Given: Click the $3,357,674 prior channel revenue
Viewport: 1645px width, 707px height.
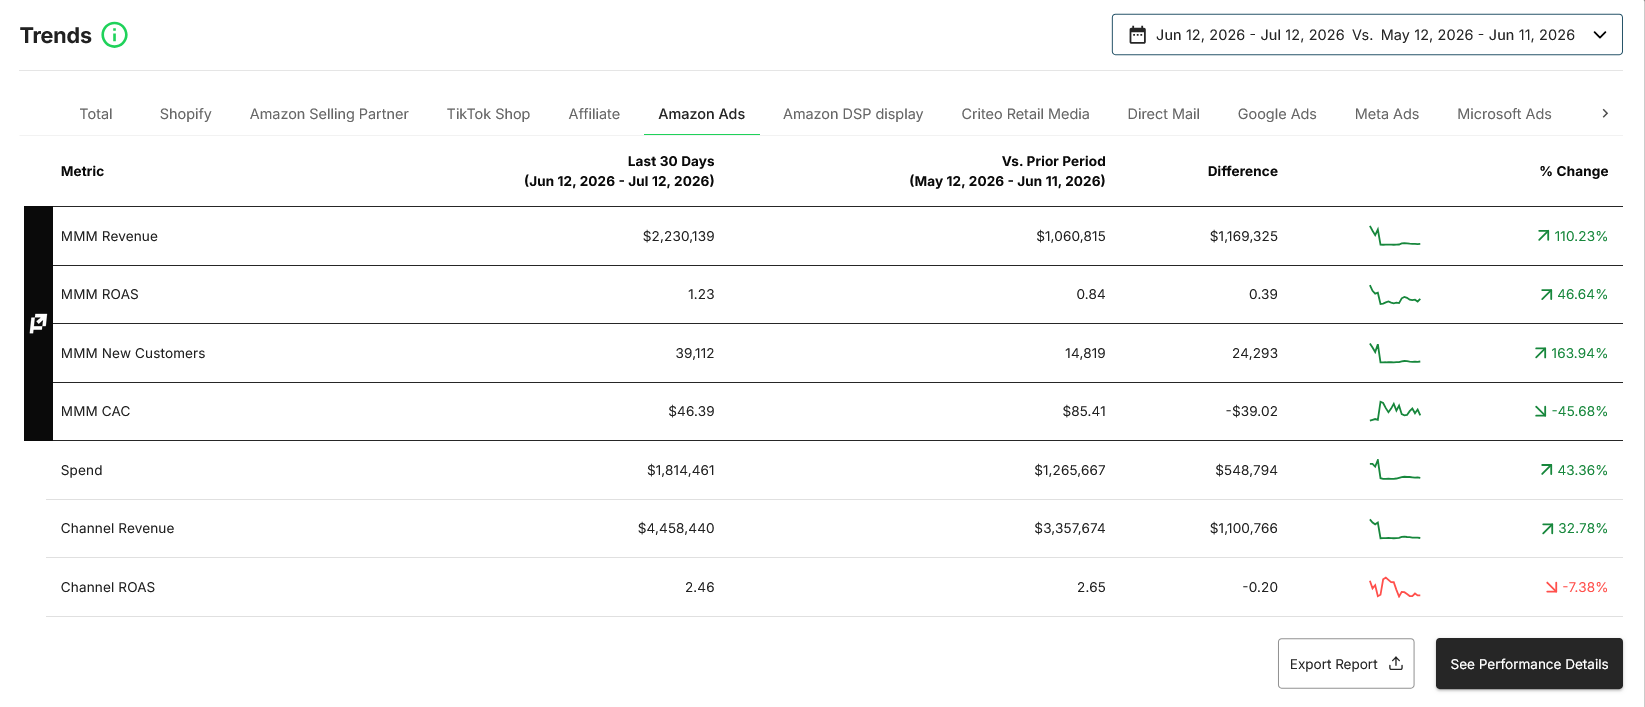Looking at the screenshot, I should pyautogui.click(x=1070, y=528).
